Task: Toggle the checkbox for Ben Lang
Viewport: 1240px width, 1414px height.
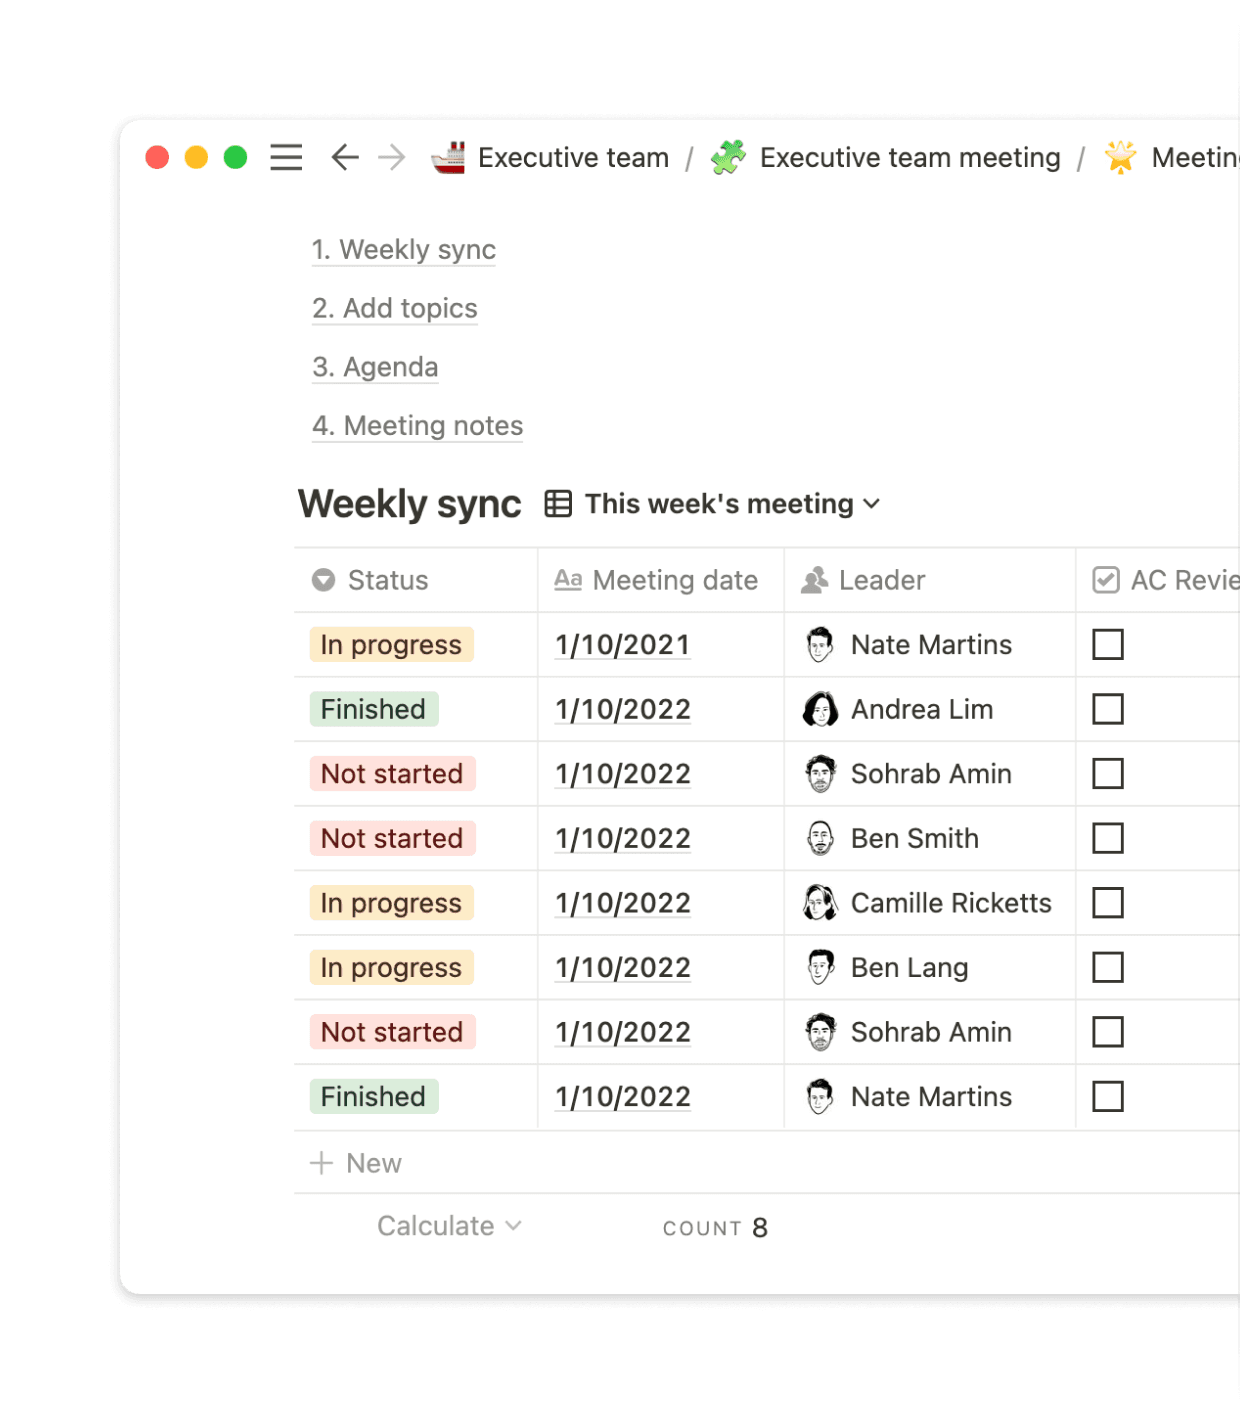Action: (1107, 968)
